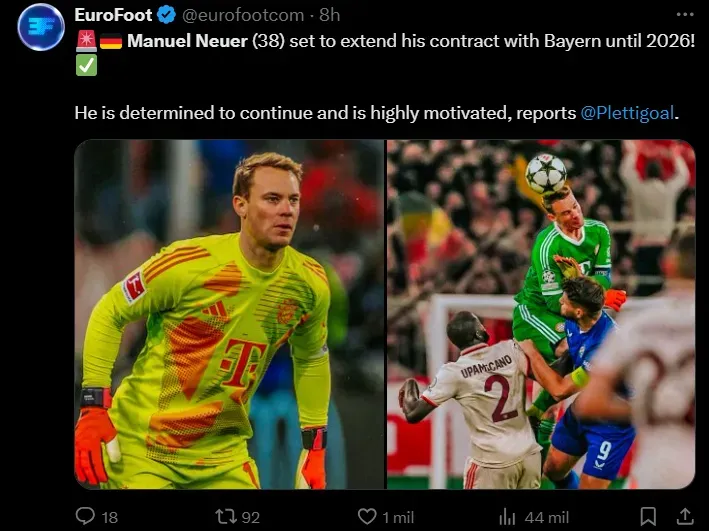Open the EuroFoot display name
The width and height of the screenshot is (709, 531).
coord(113,15)
